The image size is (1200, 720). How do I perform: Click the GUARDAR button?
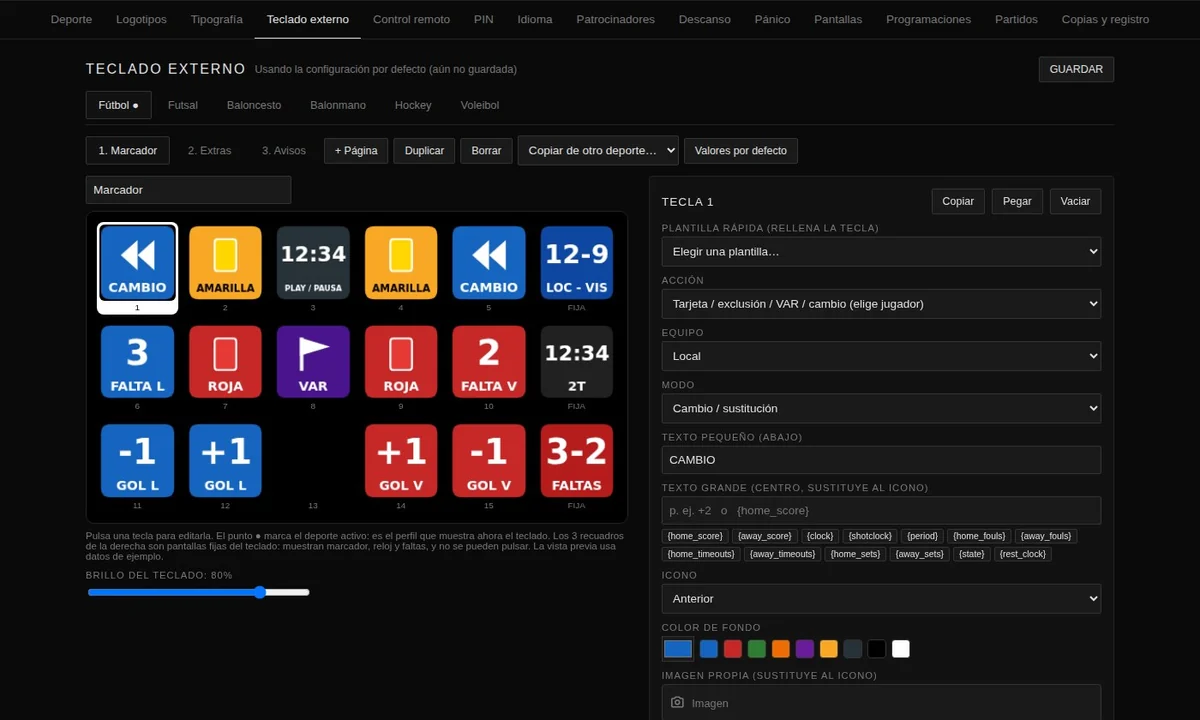(1076, 69)
